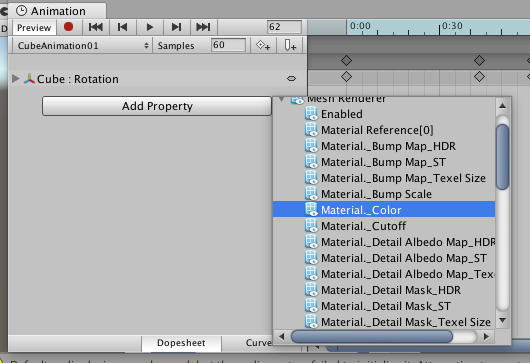530x363 pixels.
Task: Jump to first keyframe of clip
Action: coord(96,27)
